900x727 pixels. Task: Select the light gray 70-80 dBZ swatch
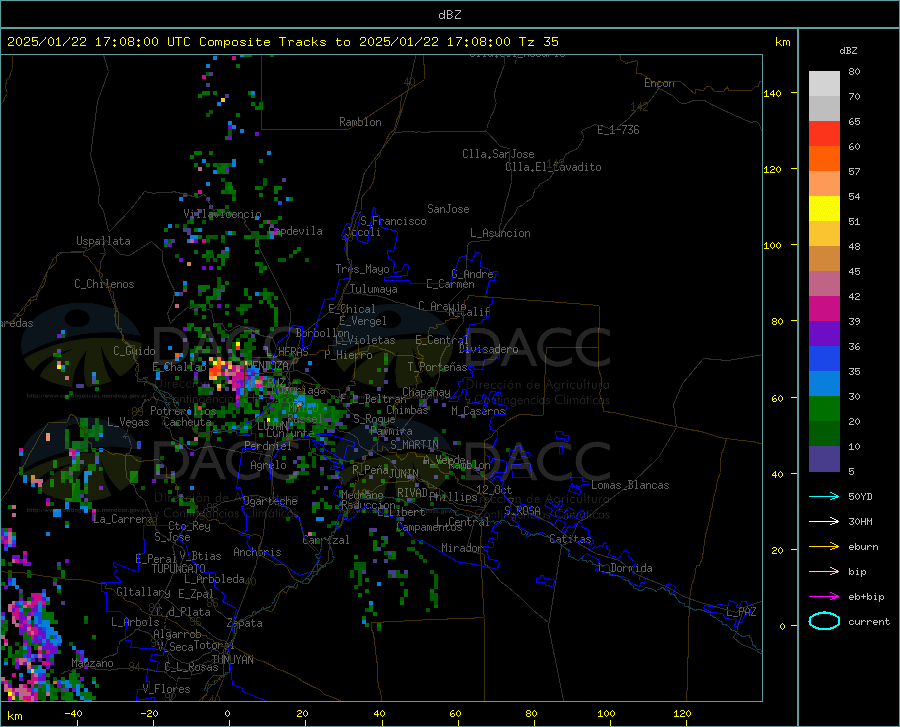(824, 84)
